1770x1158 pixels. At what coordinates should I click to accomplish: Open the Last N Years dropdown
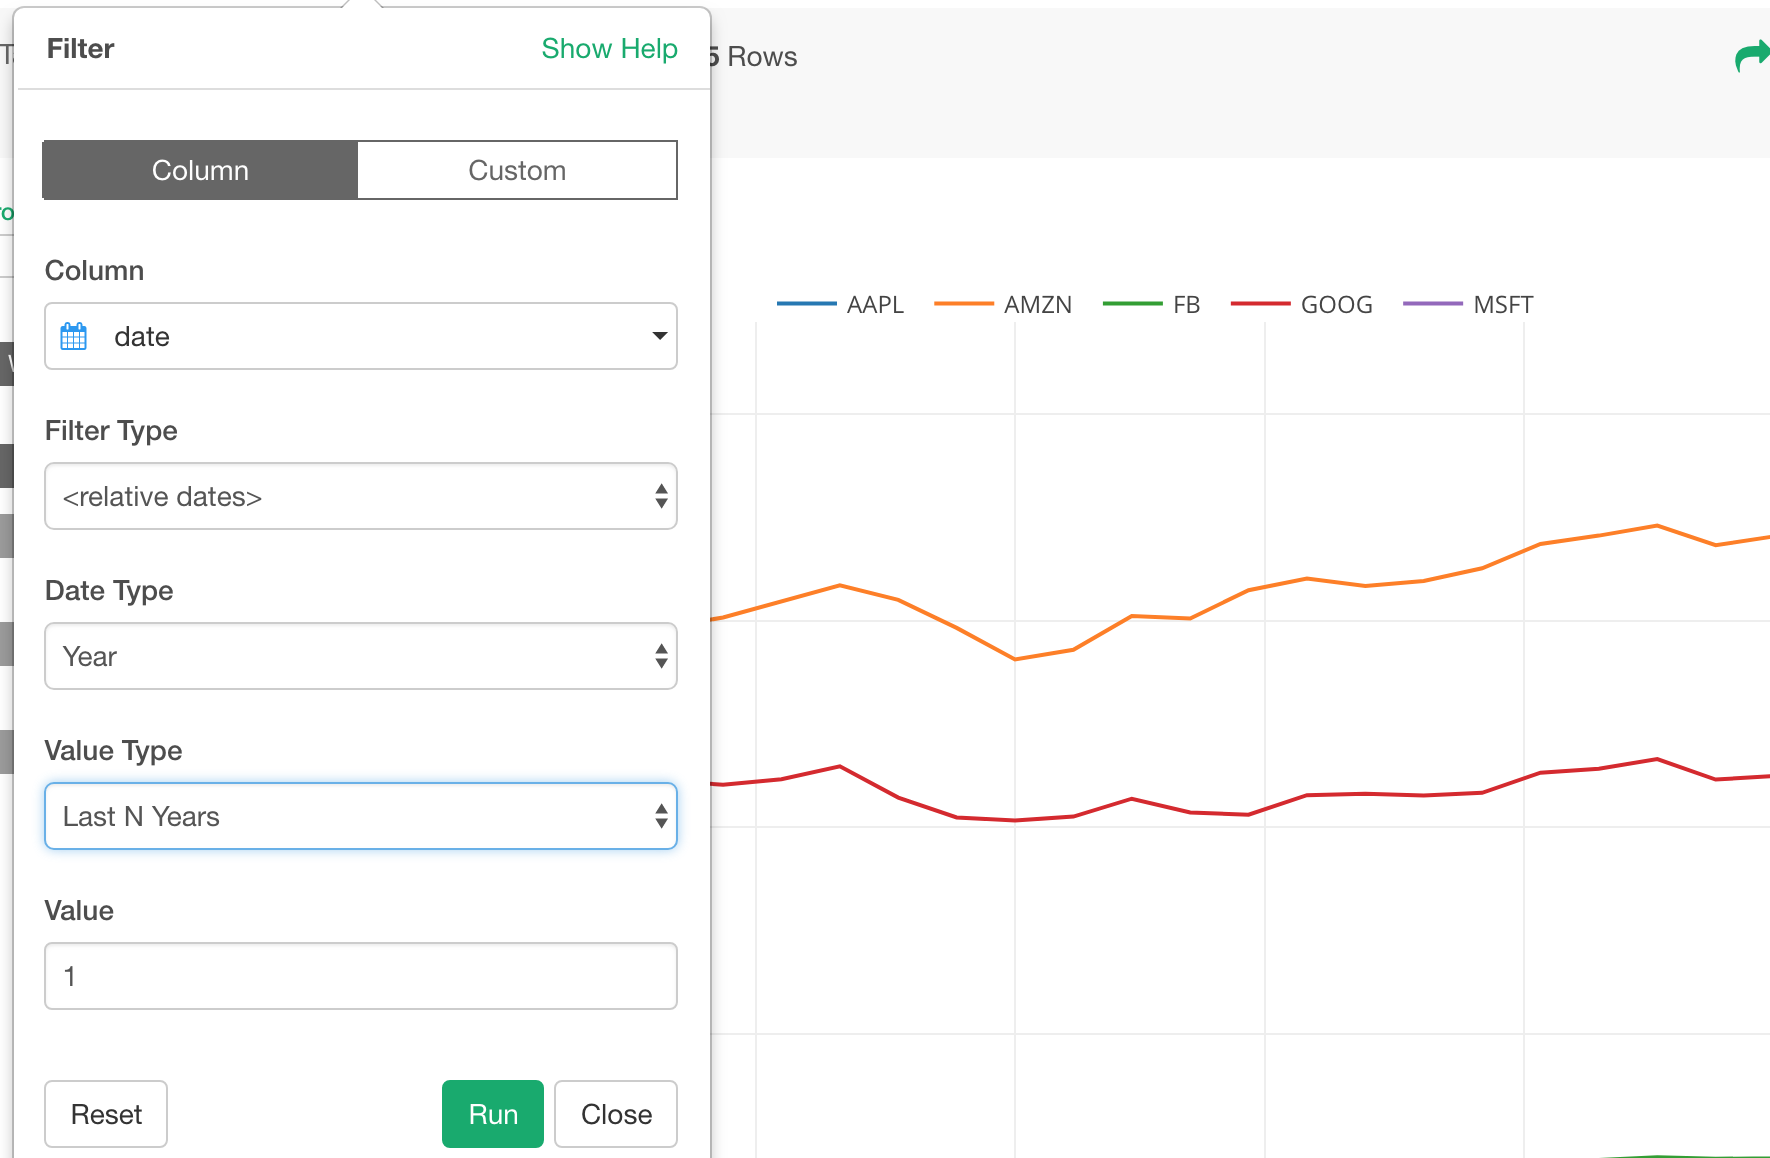361,817
